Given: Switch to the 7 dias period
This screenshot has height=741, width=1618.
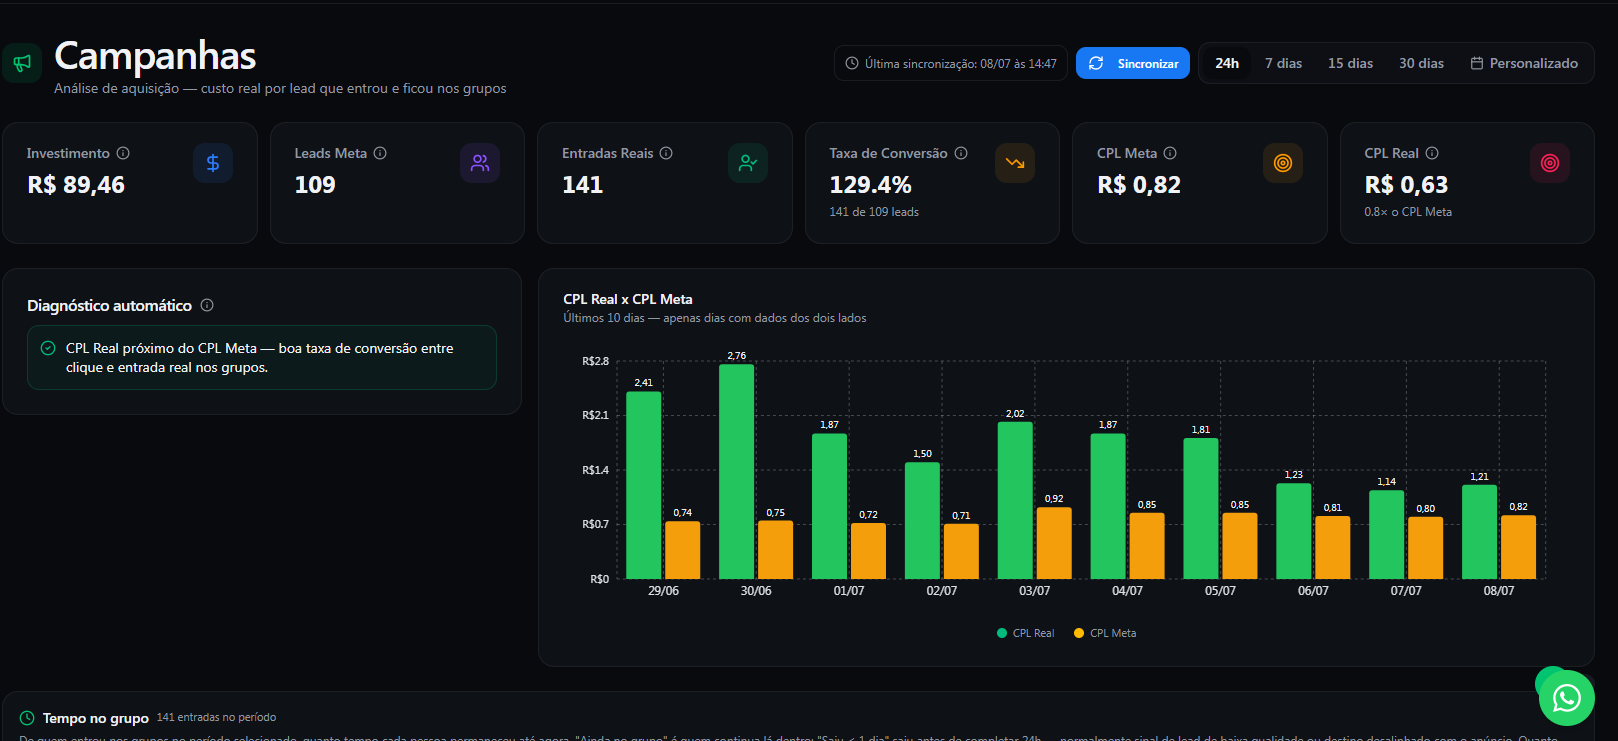Looking at the screenshot, I should 1283,63.
